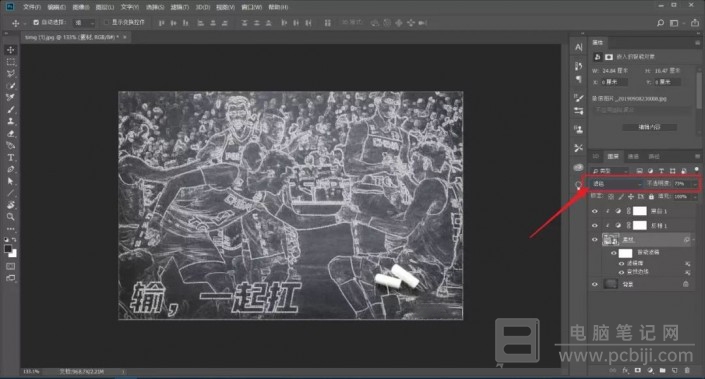Open the Properties panel flyout menu
The width and height of the screenshot is (705, 379).
tap(697, 43)
